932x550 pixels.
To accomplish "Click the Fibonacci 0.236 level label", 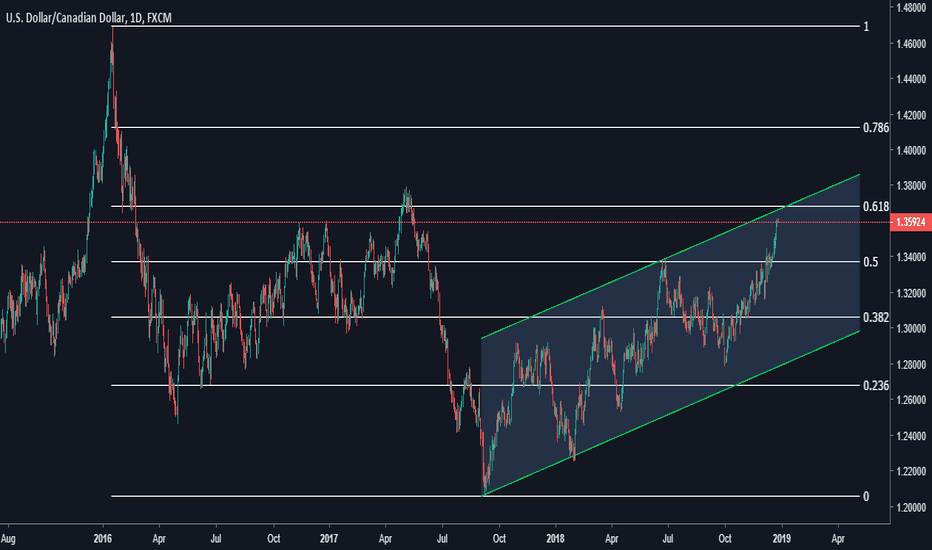I will (876, 386).
